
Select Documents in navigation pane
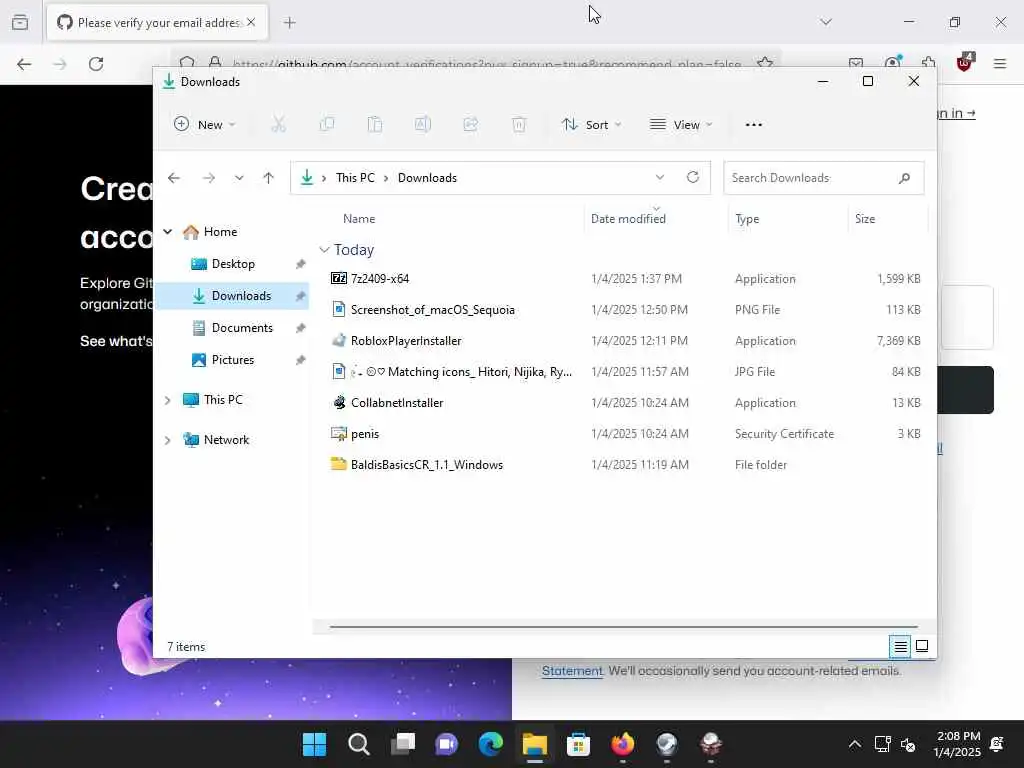coord(242,328)
